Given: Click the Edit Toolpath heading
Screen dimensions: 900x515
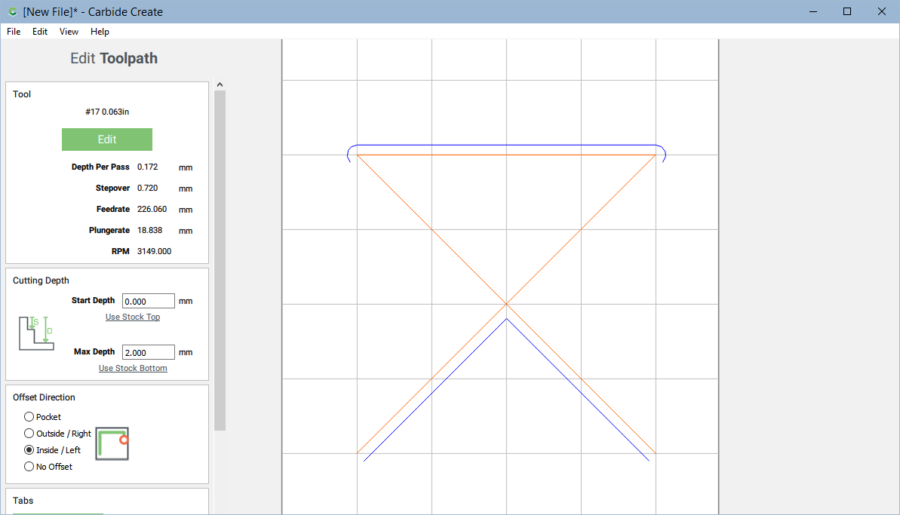Looking at the screenshot, I should click(114, 59).
